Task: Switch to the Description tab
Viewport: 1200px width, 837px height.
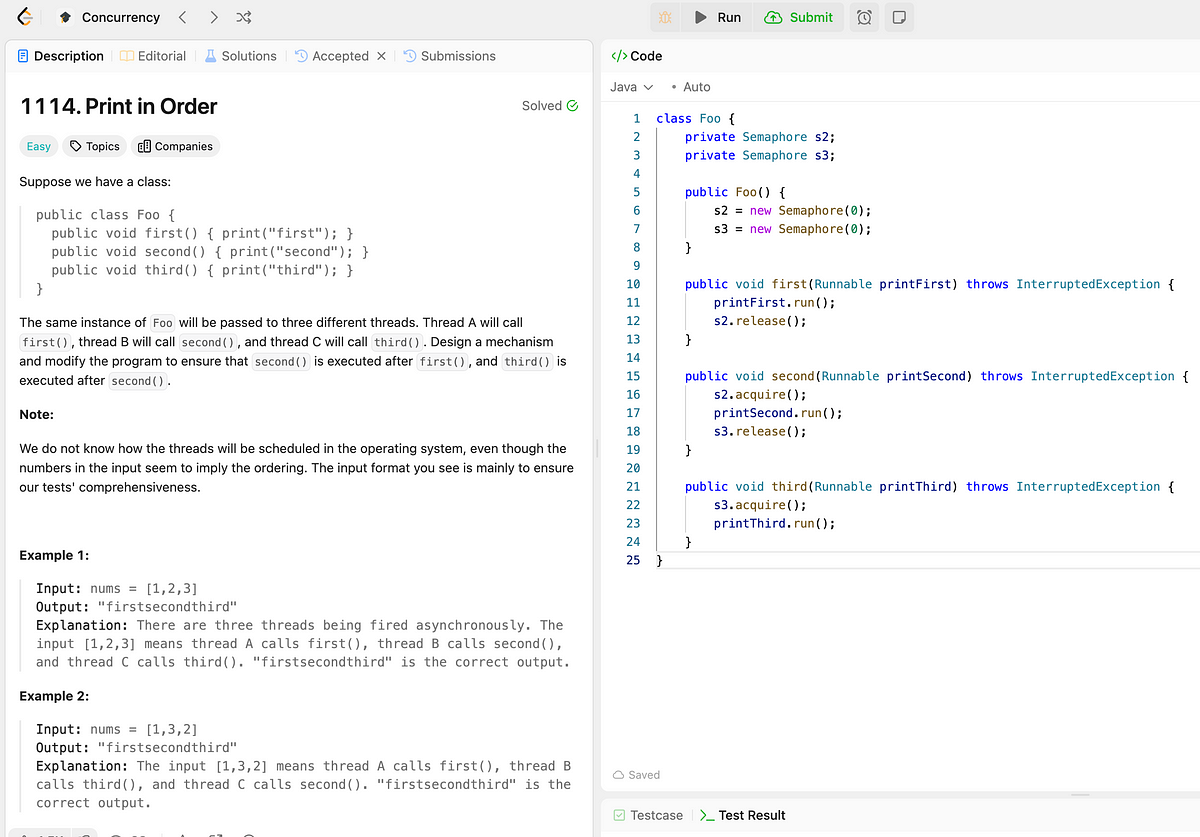Action: [x=61, y=56]
